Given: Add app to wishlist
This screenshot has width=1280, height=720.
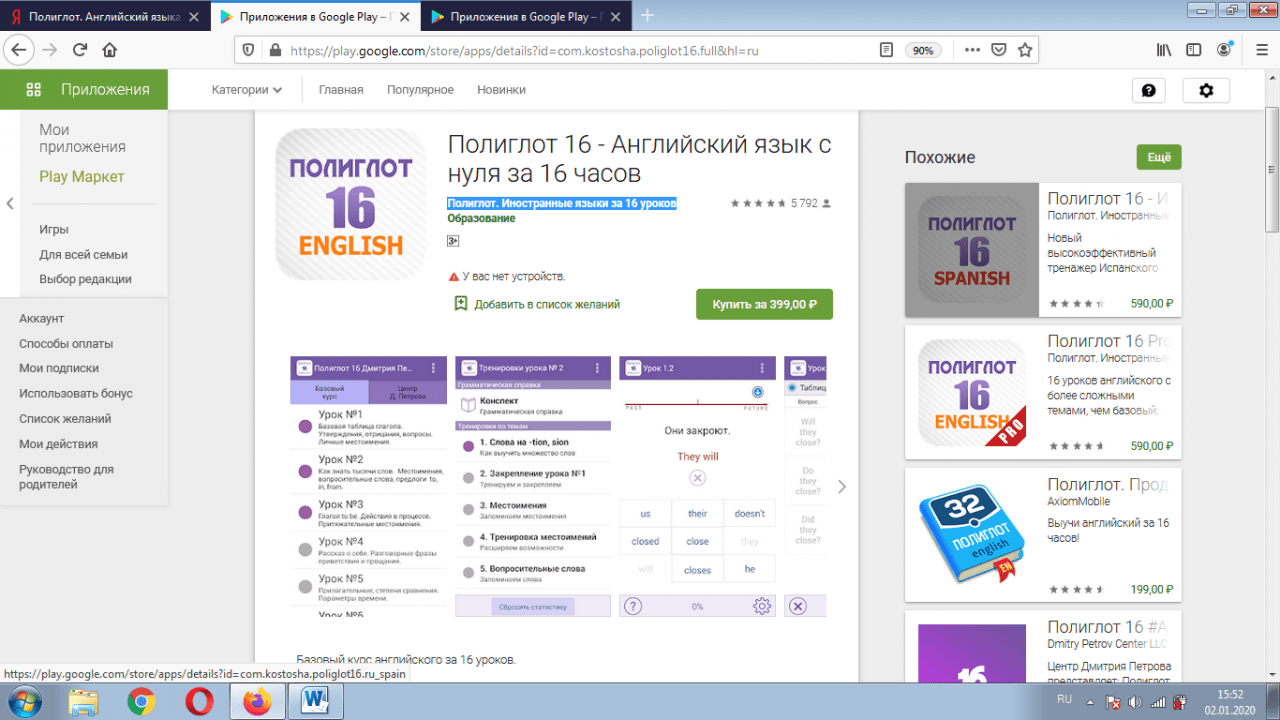Looking at the screenshot, I should (537, 304).
